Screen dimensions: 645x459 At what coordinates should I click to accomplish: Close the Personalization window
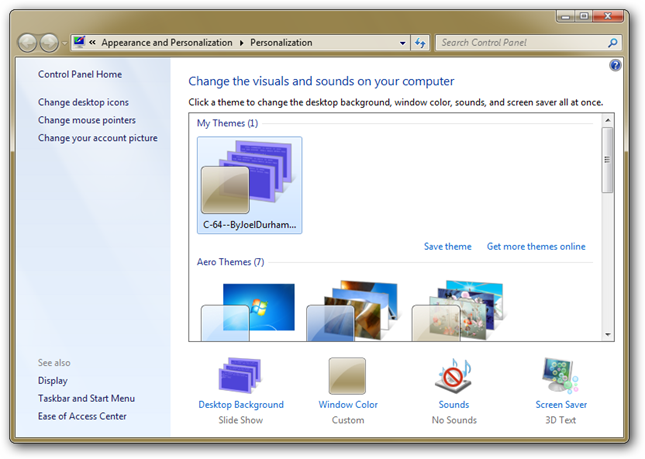click(x=608, y=16)
